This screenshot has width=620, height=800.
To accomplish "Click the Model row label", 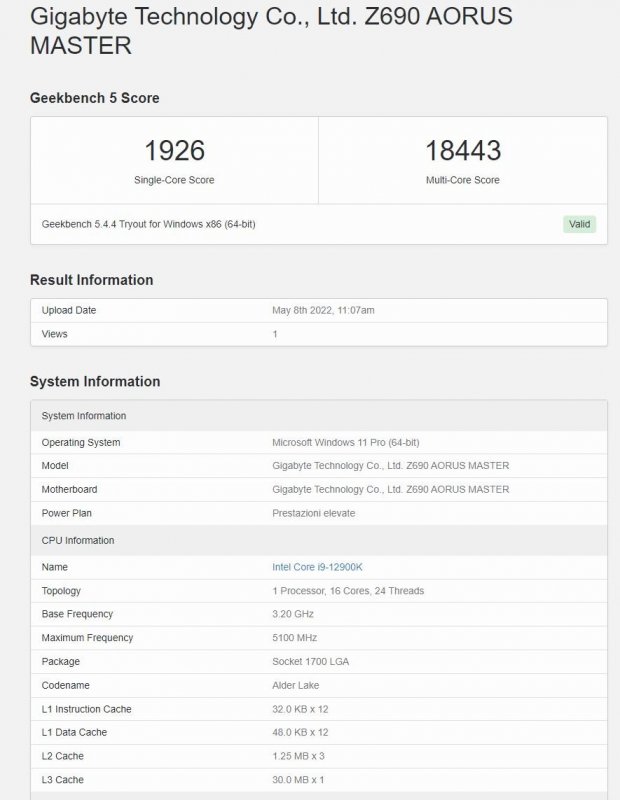I will 55,465.
